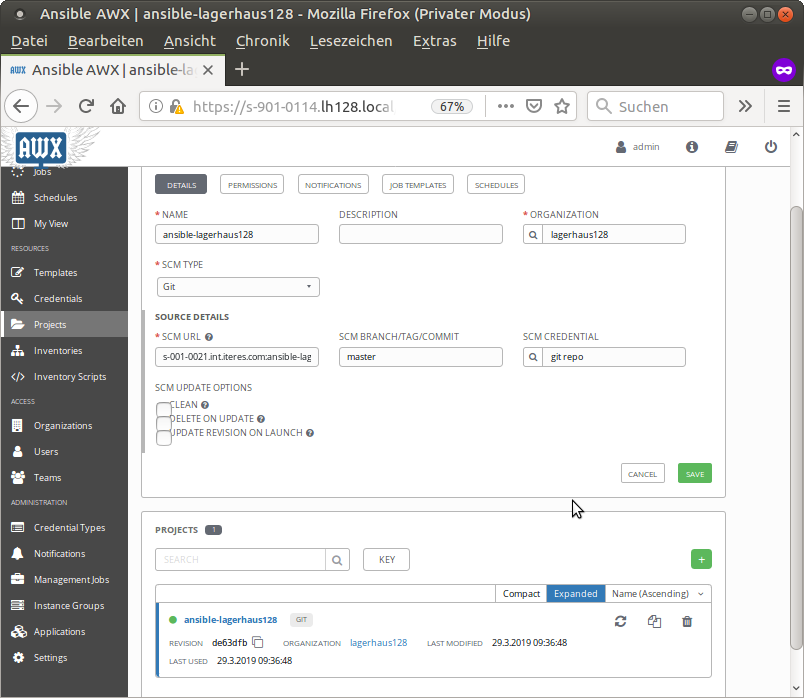The height and width of the screenshot is (698, 804).
Task: Show help for Delete on Update
Action: tap(260, 419)
